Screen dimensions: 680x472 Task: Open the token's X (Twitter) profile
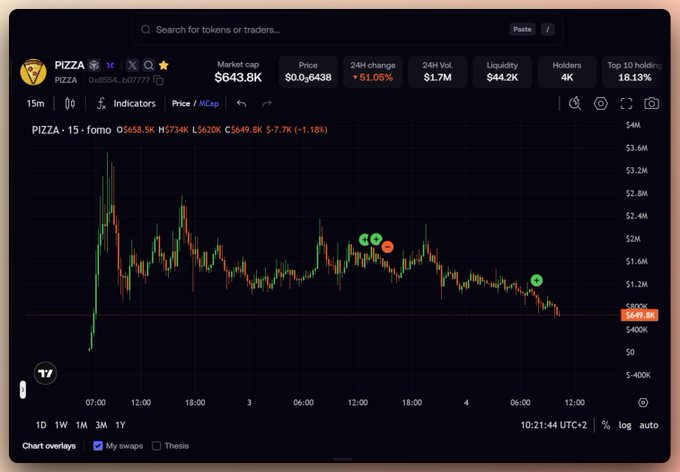click(x=132, y=65)
